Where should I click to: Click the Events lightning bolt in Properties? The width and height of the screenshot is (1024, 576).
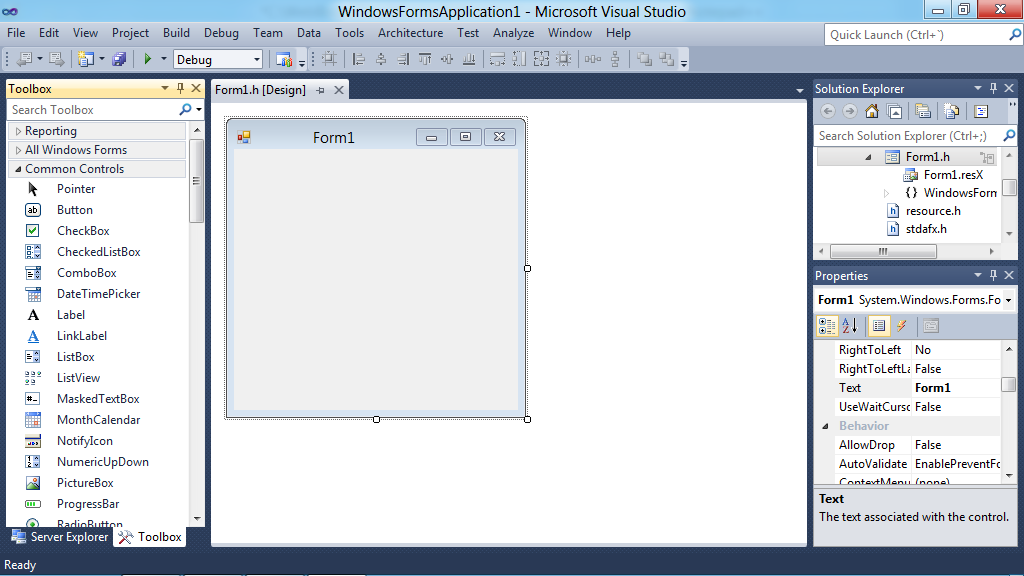(901, 325)
